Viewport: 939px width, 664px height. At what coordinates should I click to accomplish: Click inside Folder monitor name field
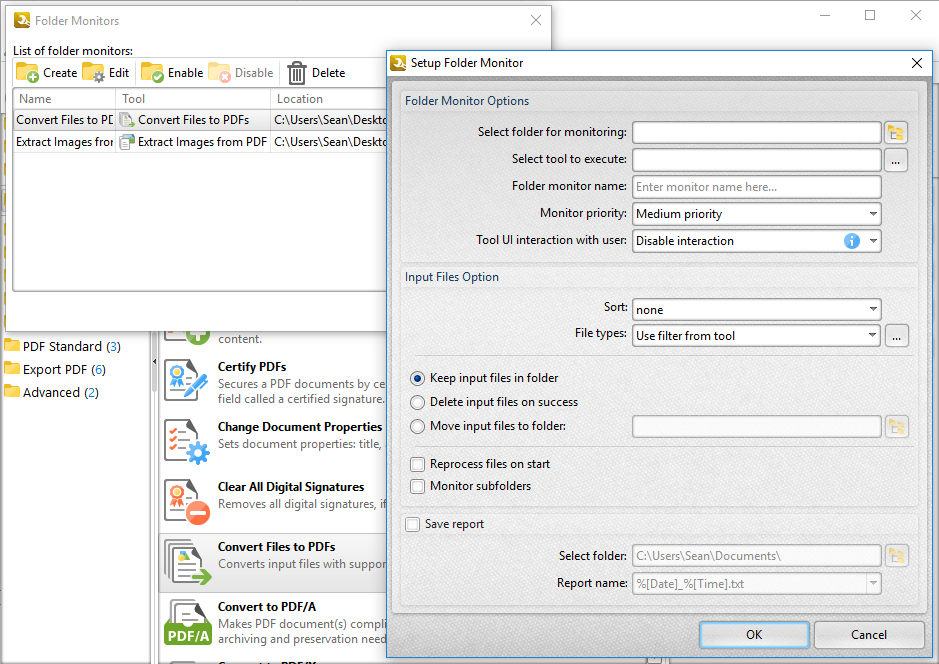756,187
